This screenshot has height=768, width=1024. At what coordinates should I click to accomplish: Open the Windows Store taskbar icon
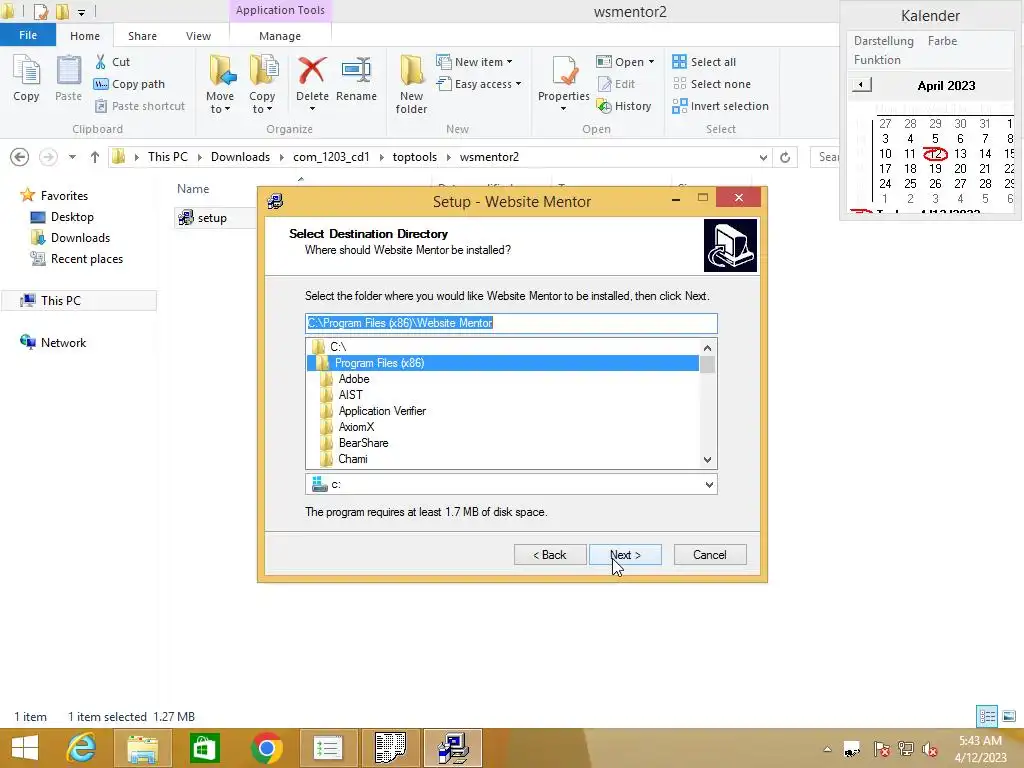[x=204, y=748]
